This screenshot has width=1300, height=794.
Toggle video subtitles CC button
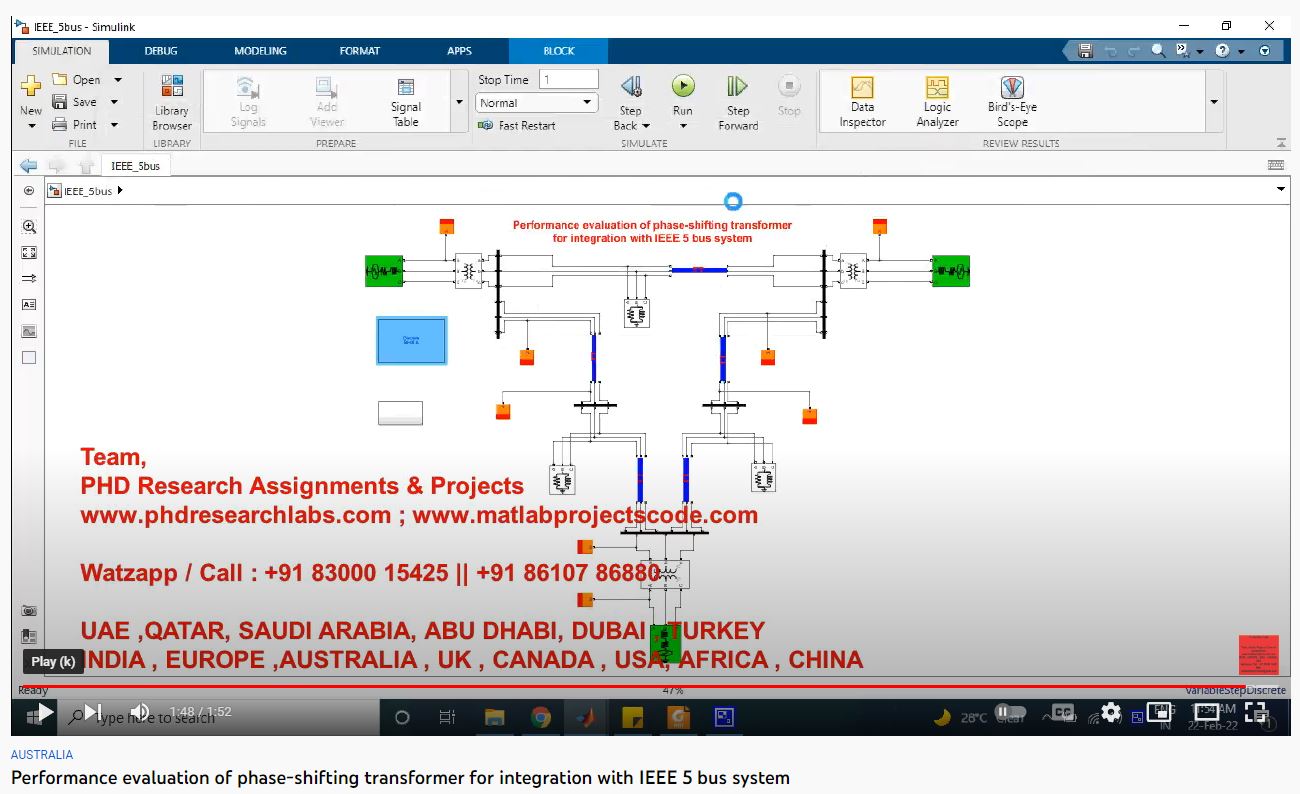click(1063, 712)
